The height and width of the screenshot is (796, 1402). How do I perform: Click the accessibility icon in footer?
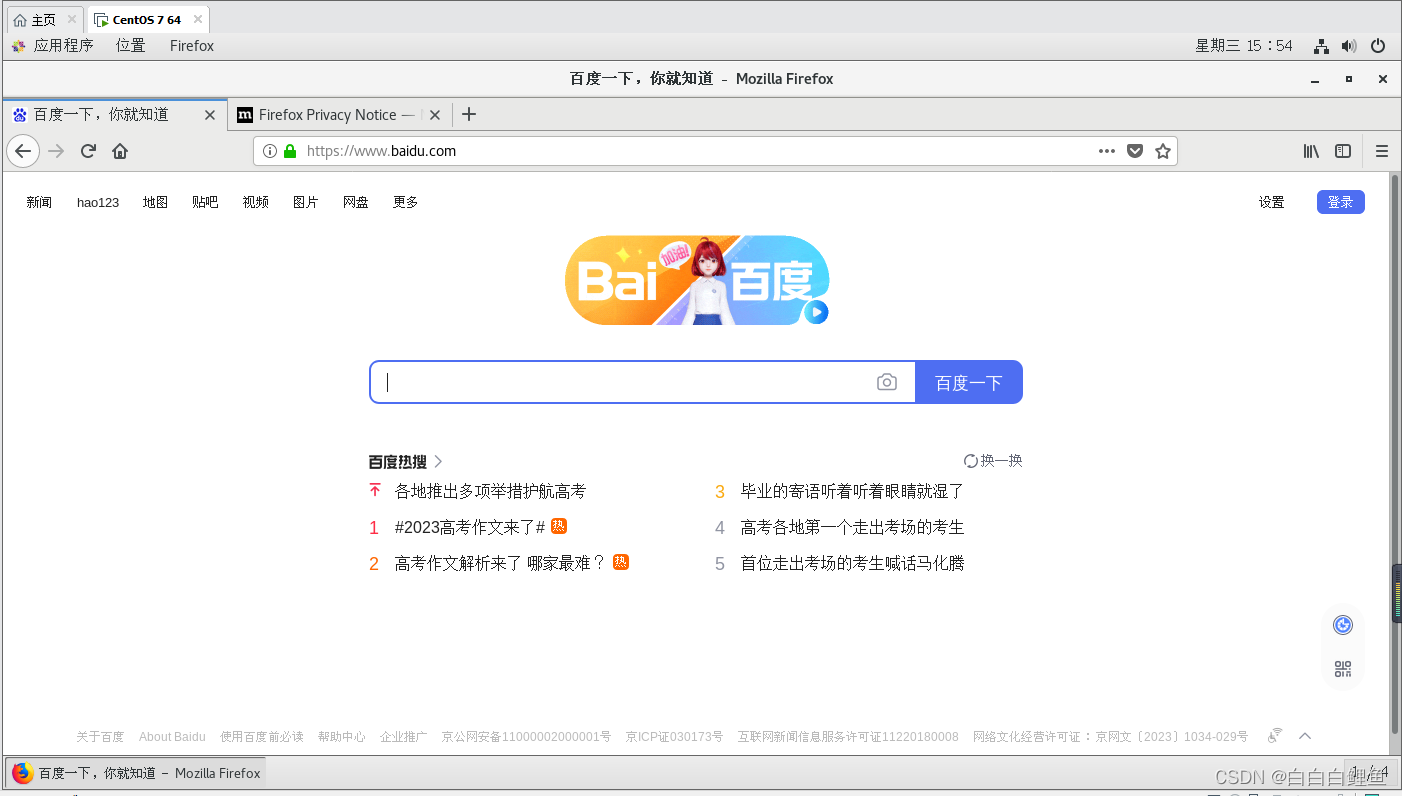[1274, 736]
